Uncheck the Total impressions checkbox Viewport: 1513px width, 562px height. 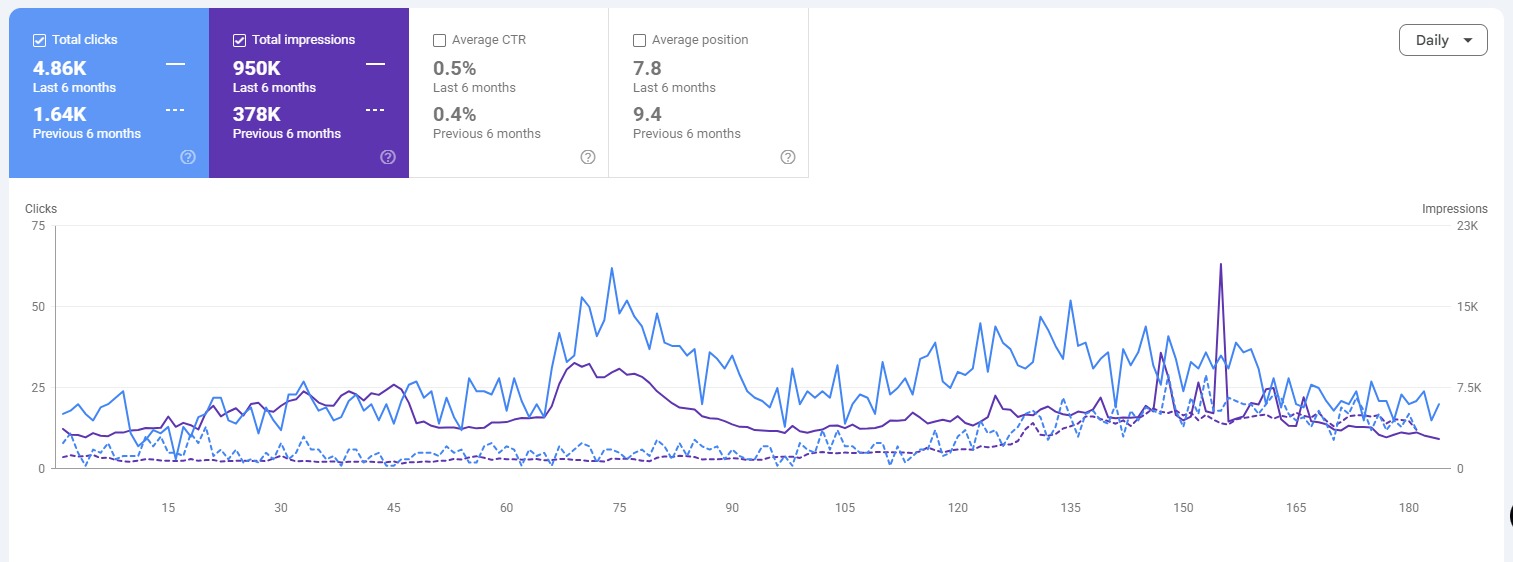(239, 40)
